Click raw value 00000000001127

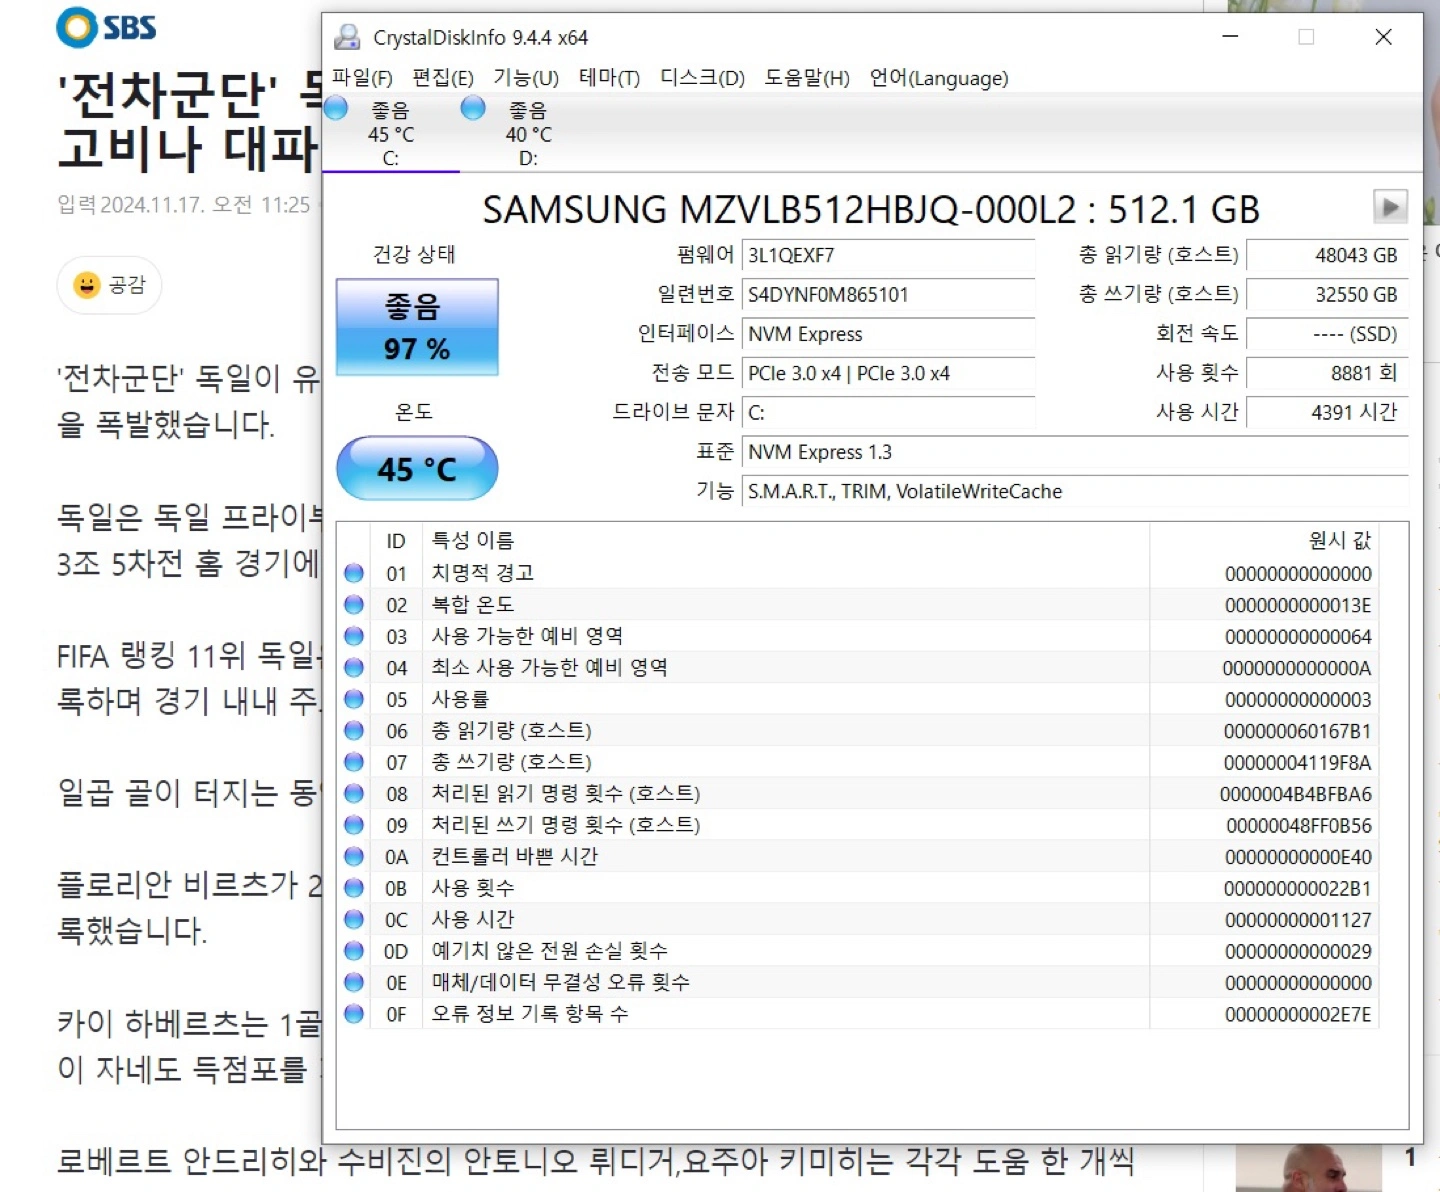click(x=1298, y=920)
